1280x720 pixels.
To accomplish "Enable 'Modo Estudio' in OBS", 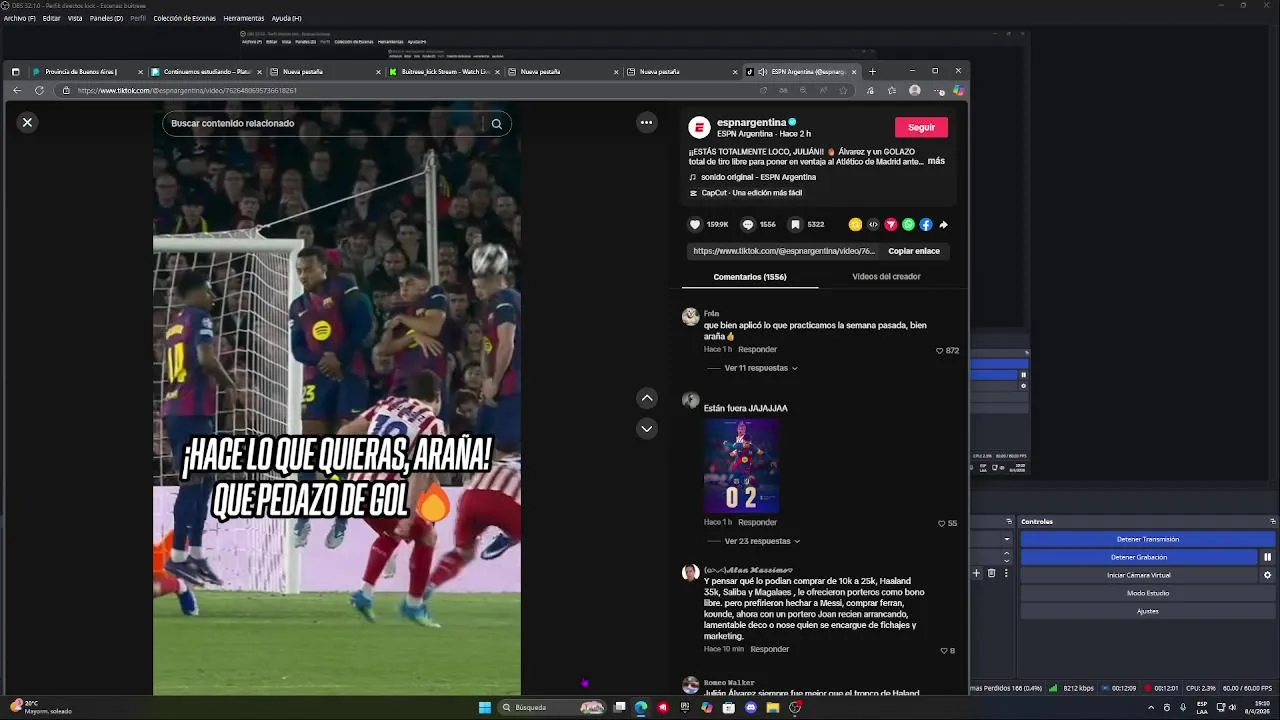I will point(1148,593).
